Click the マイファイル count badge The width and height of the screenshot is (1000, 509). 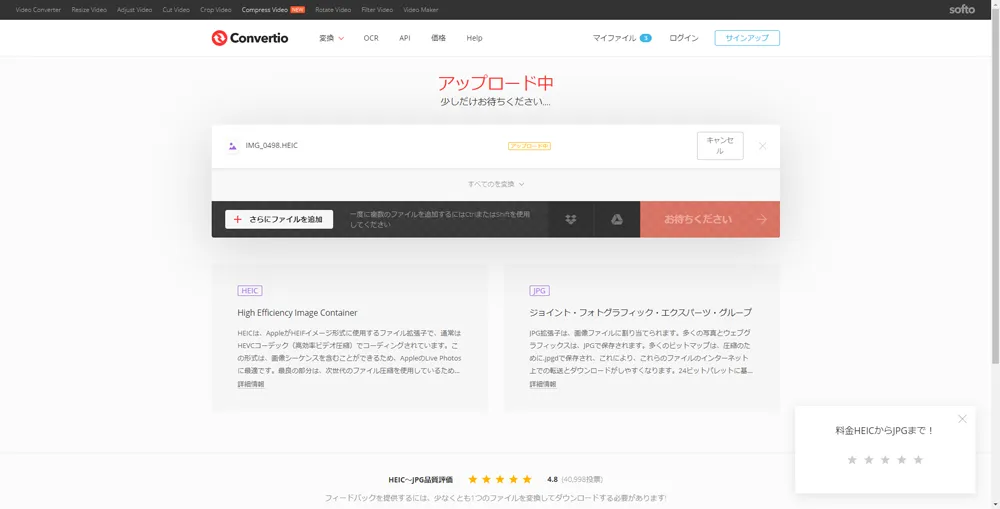[x=645, y=38]
